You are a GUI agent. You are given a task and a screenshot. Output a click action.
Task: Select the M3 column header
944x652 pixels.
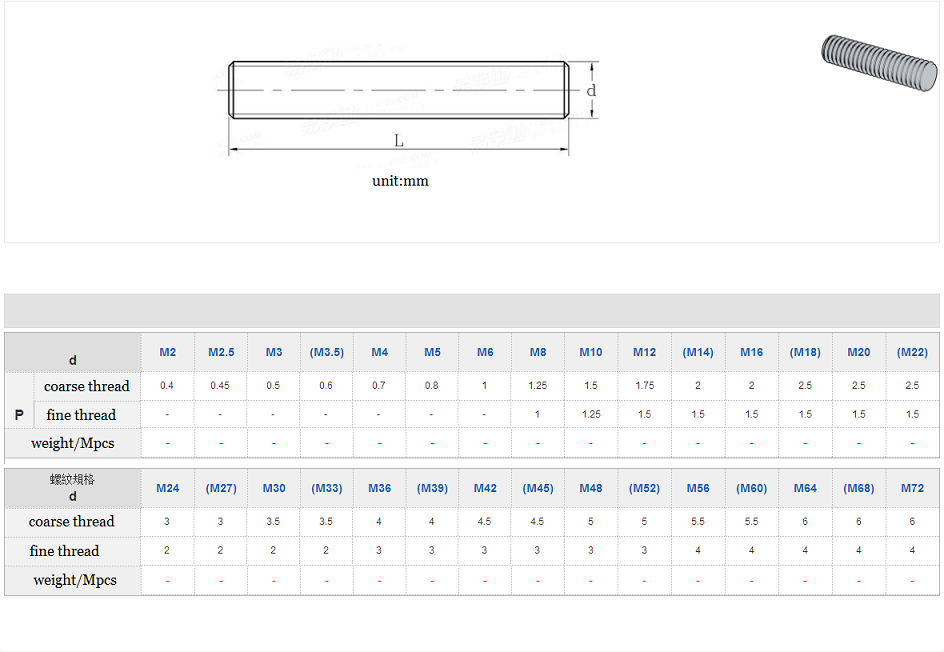(274, 352)
